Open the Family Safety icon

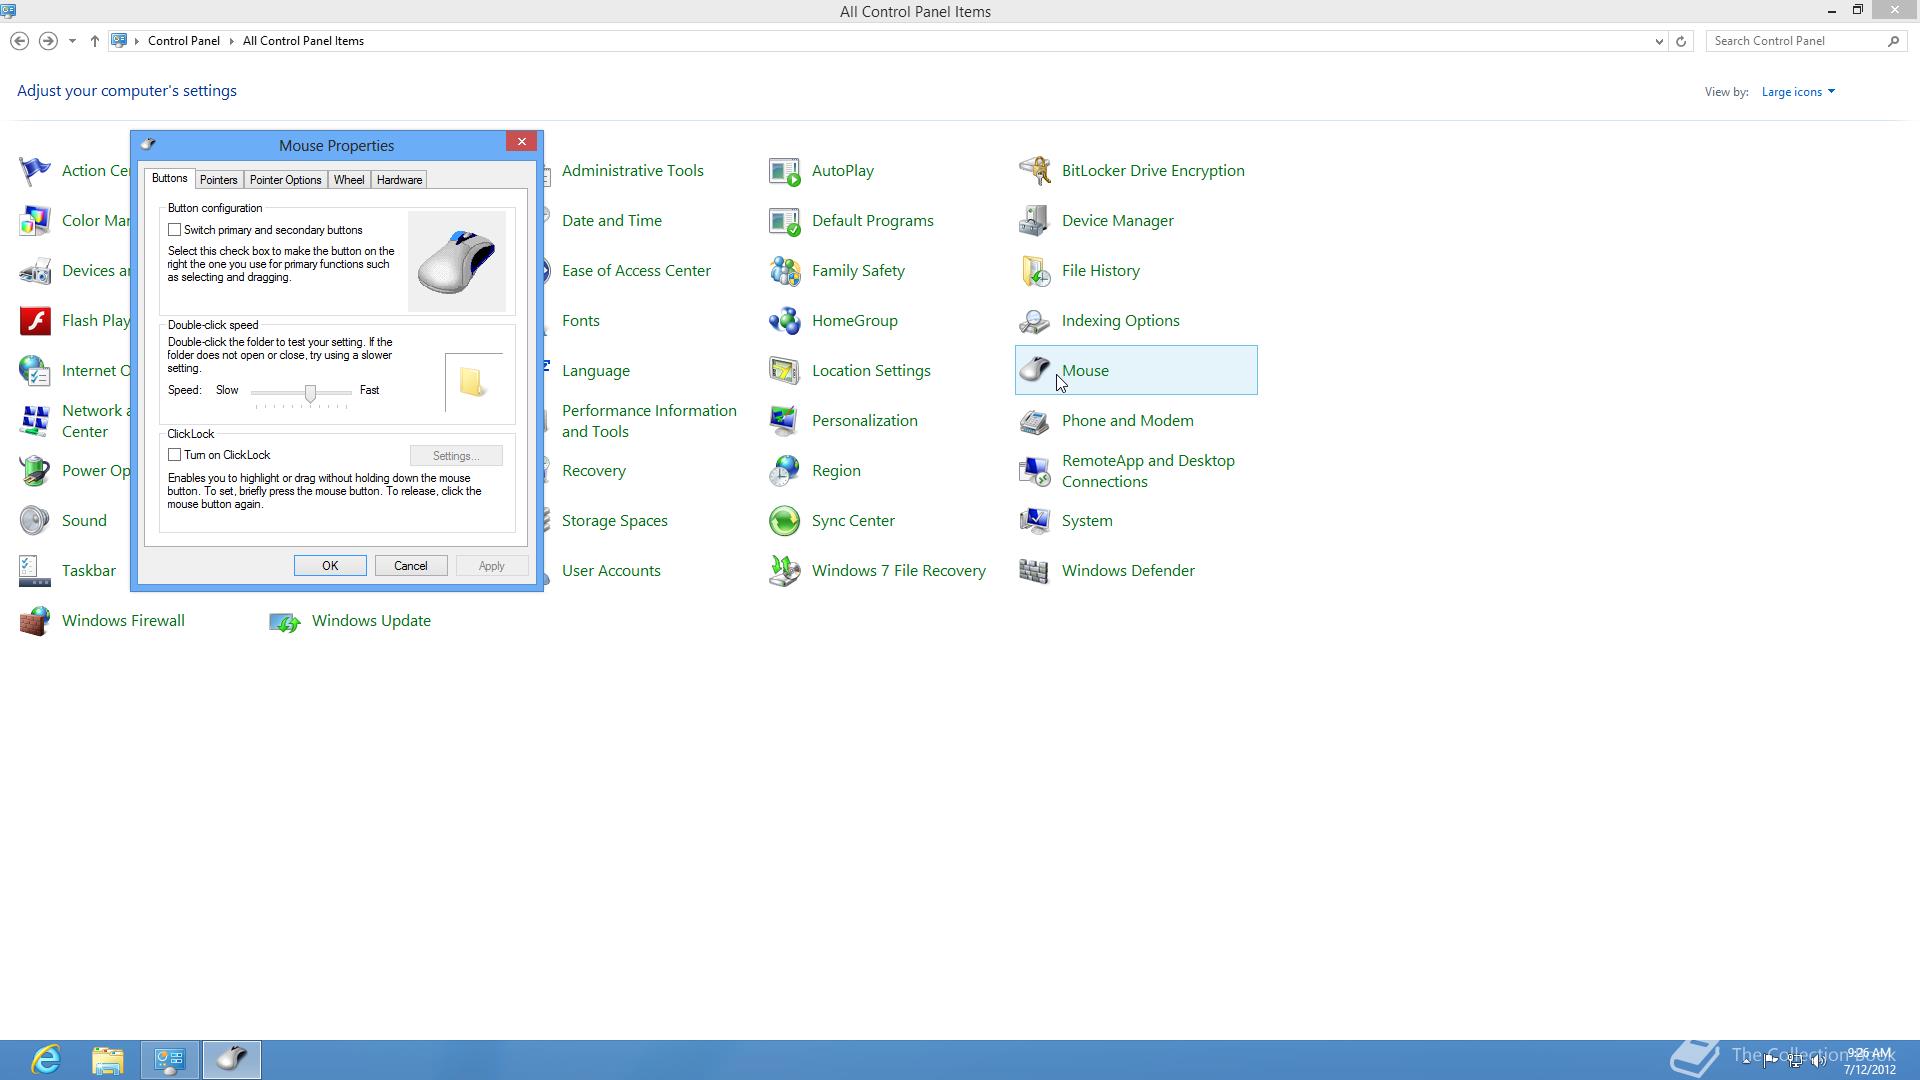click(784, 271)
